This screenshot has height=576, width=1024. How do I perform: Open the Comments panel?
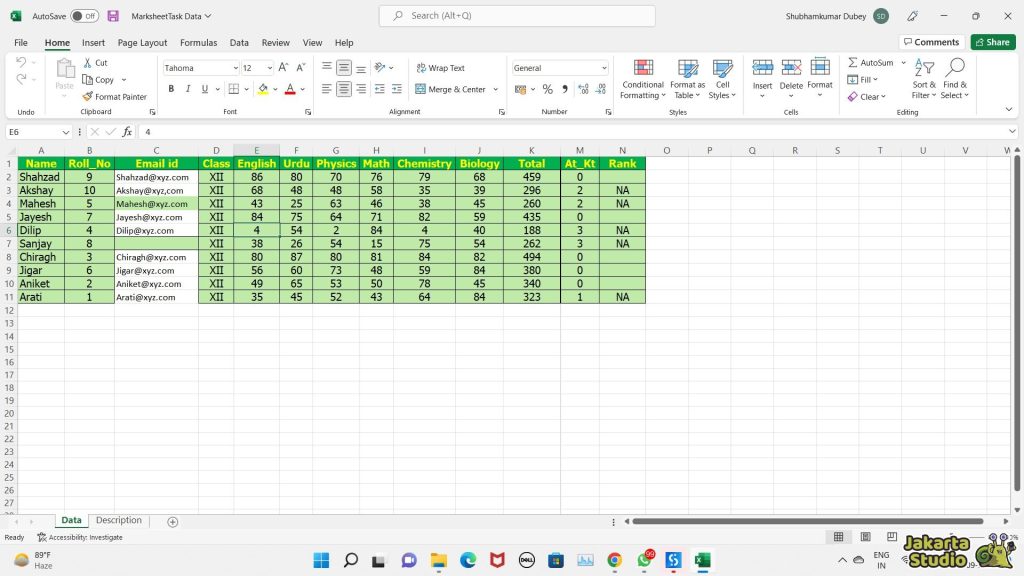pyautogui.click(x=931, y=42)
